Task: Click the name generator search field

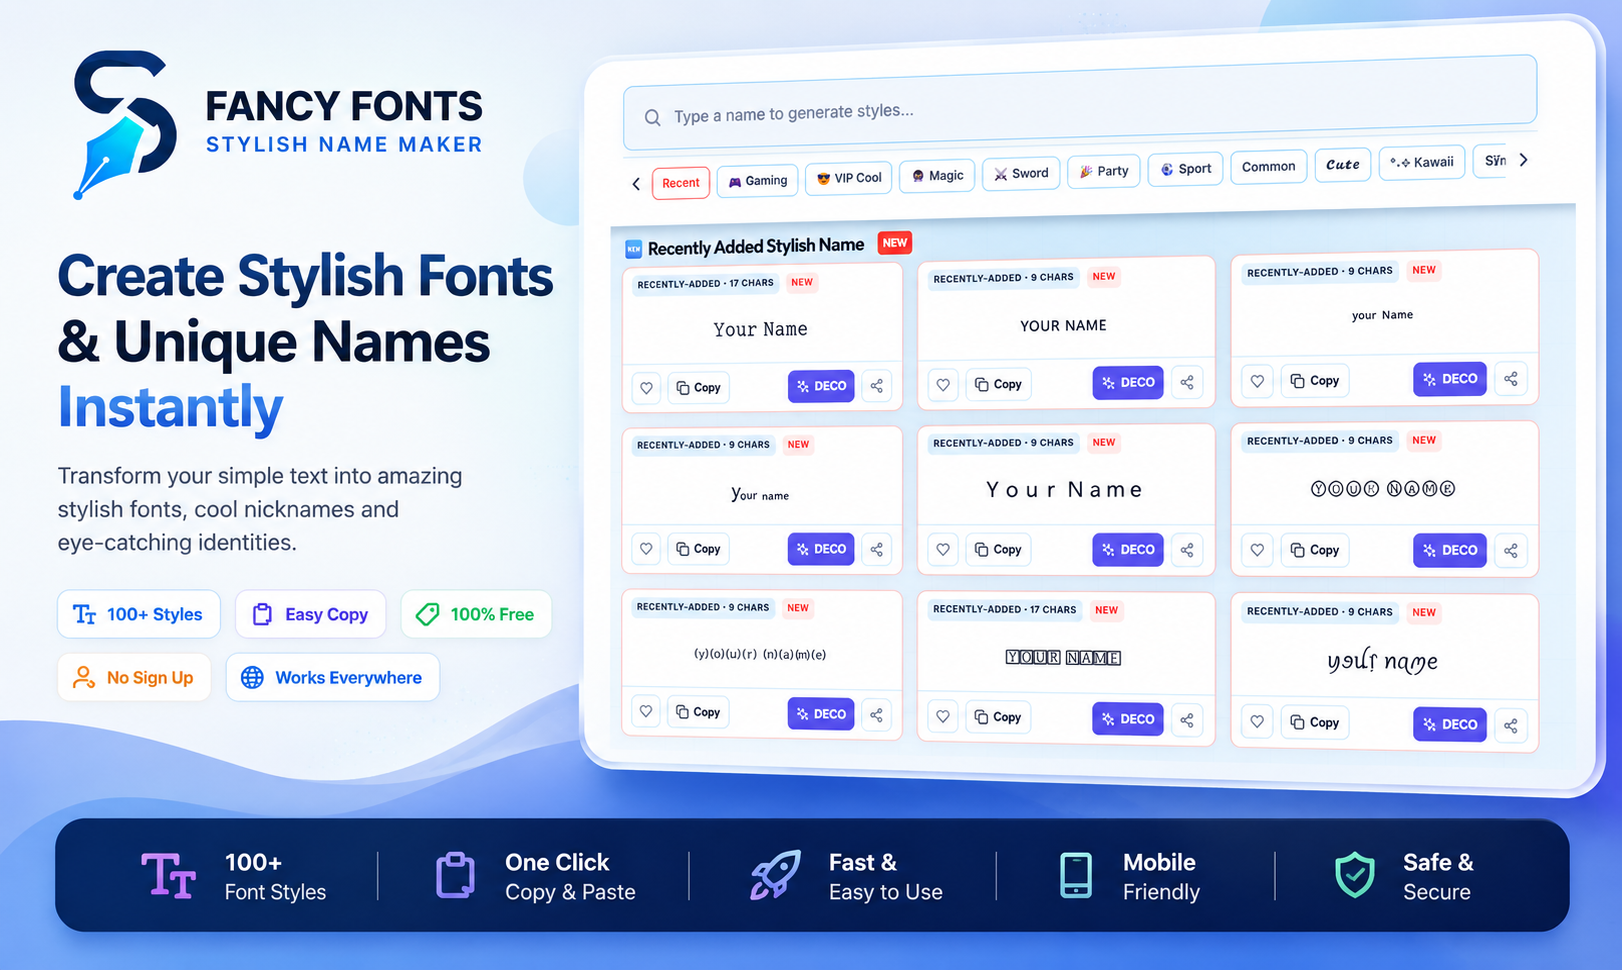Action: 1080,104
